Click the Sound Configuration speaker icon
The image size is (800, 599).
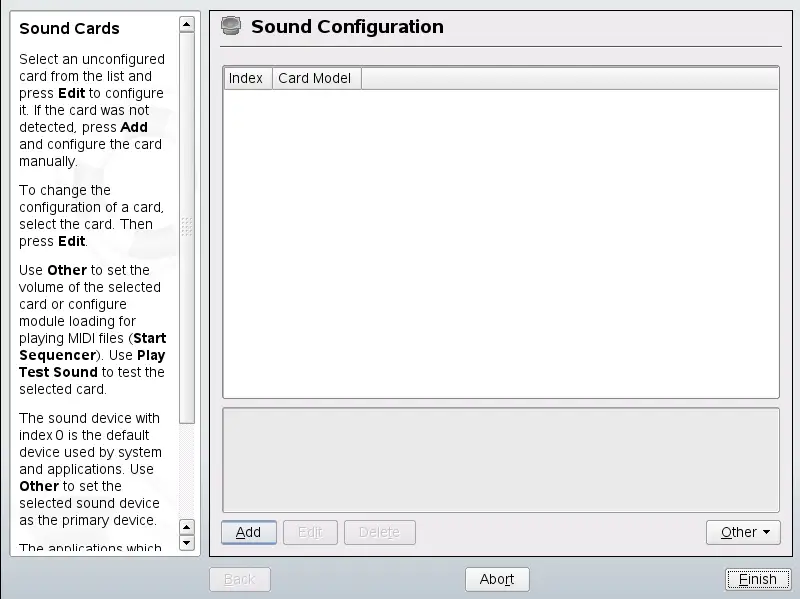coord(231,26)
